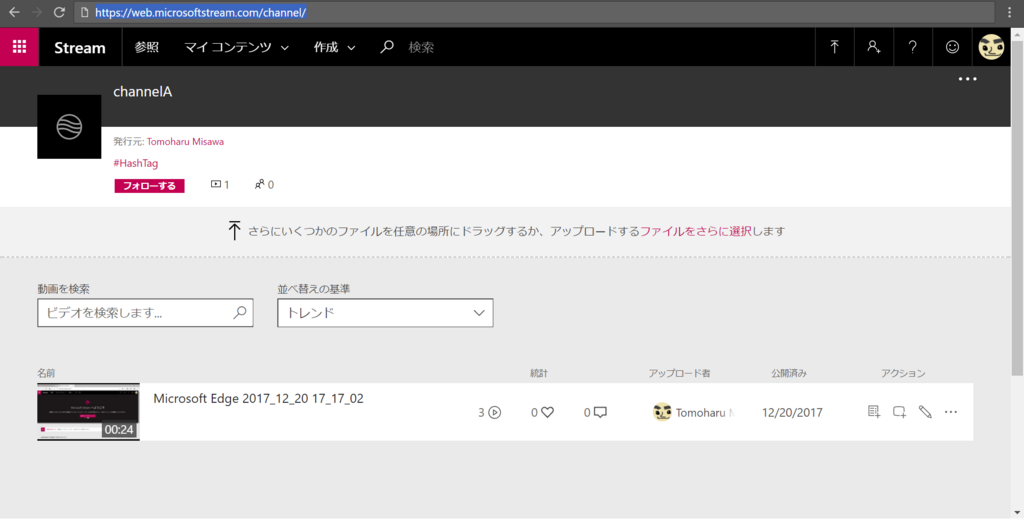Open the 参照 menu
Image resolution: width=1024 pixels, height=519 pixels.
tap(146, 47)
